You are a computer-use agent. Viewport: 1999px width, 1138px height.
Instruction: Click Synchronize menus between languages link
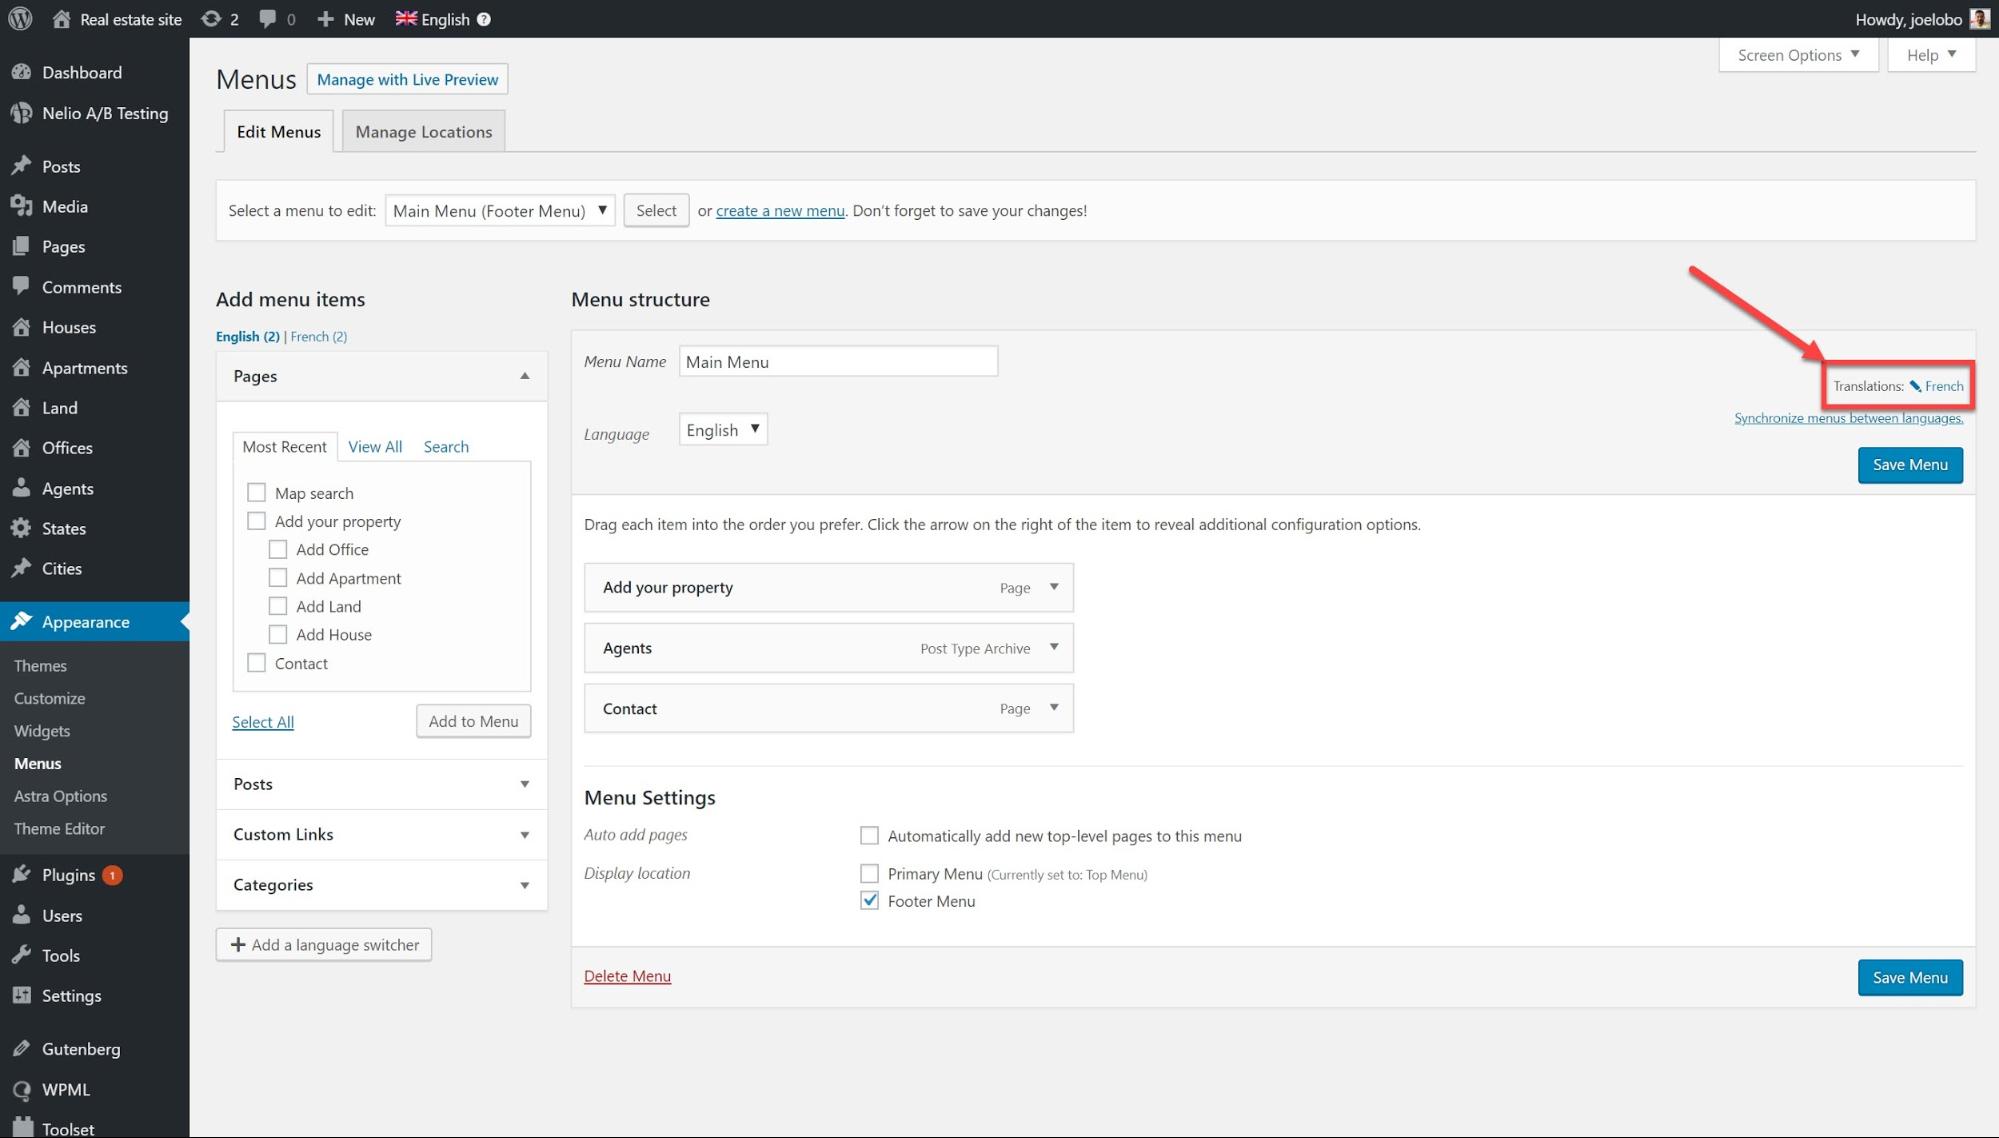pyautogui.click(x=1848, y=418)
